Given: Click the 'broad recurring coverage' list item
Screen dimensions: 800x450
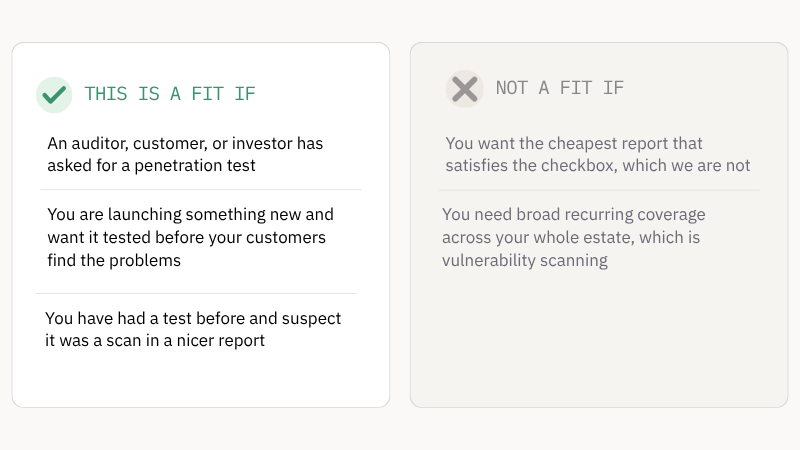Looking at the screenshot, I should click(x=573, y=237).
